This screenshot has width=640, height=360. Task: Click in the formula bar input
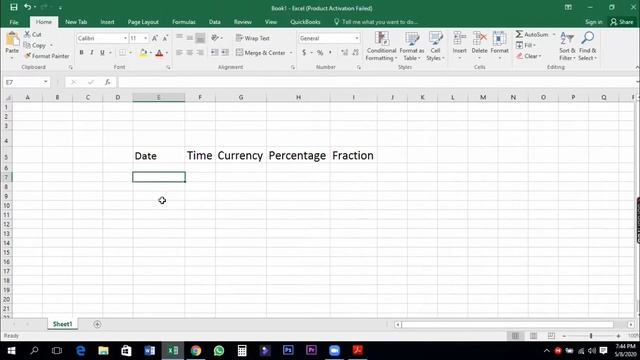(x=378, y=82)
